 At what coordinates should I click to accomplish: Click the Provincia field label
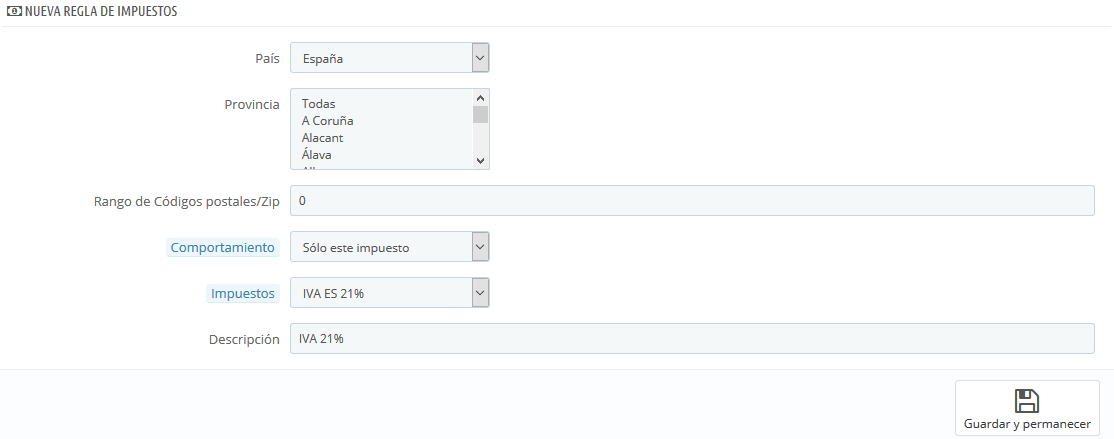click(251, 104)
